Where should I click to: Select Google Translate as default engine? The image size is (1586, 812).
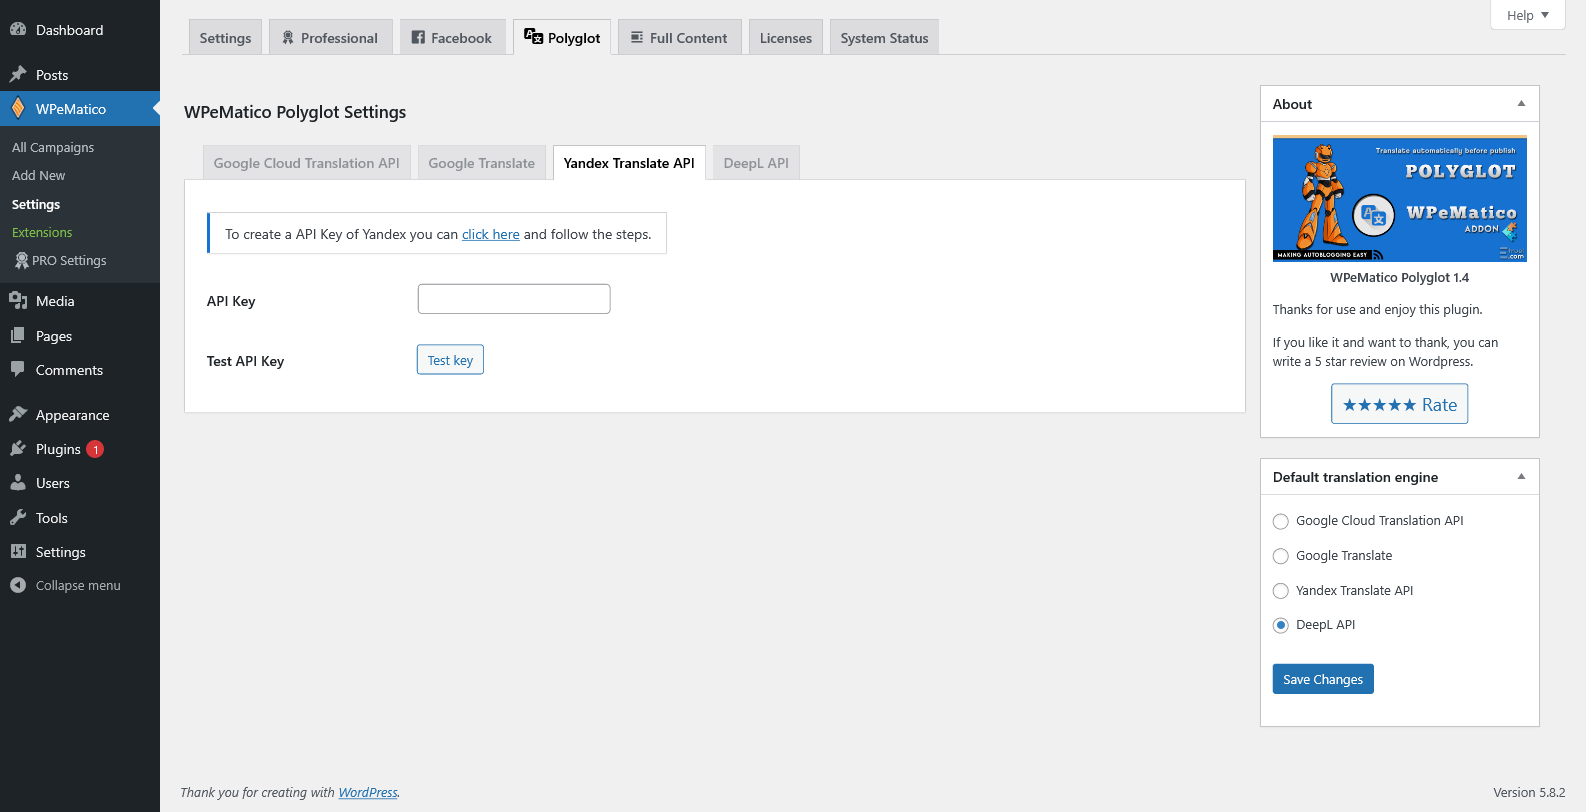pos(1281,556)
